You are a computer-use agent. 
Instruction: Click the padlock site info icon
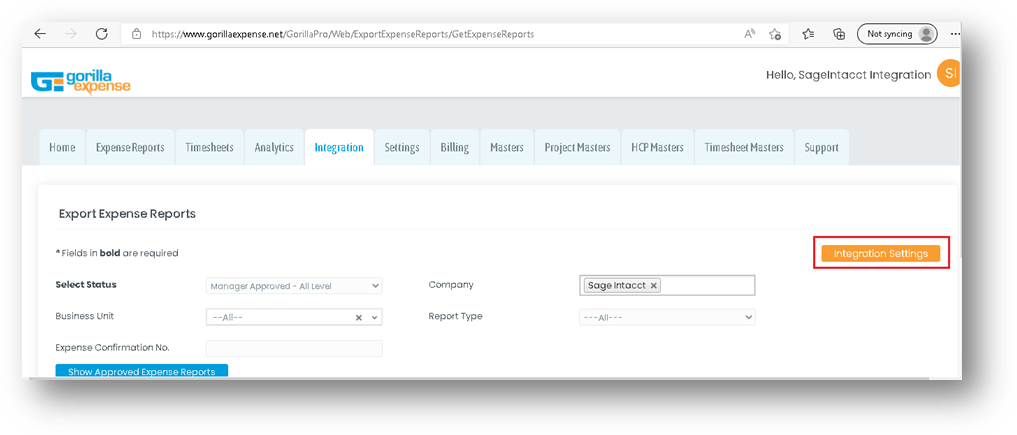click(136, 34)
